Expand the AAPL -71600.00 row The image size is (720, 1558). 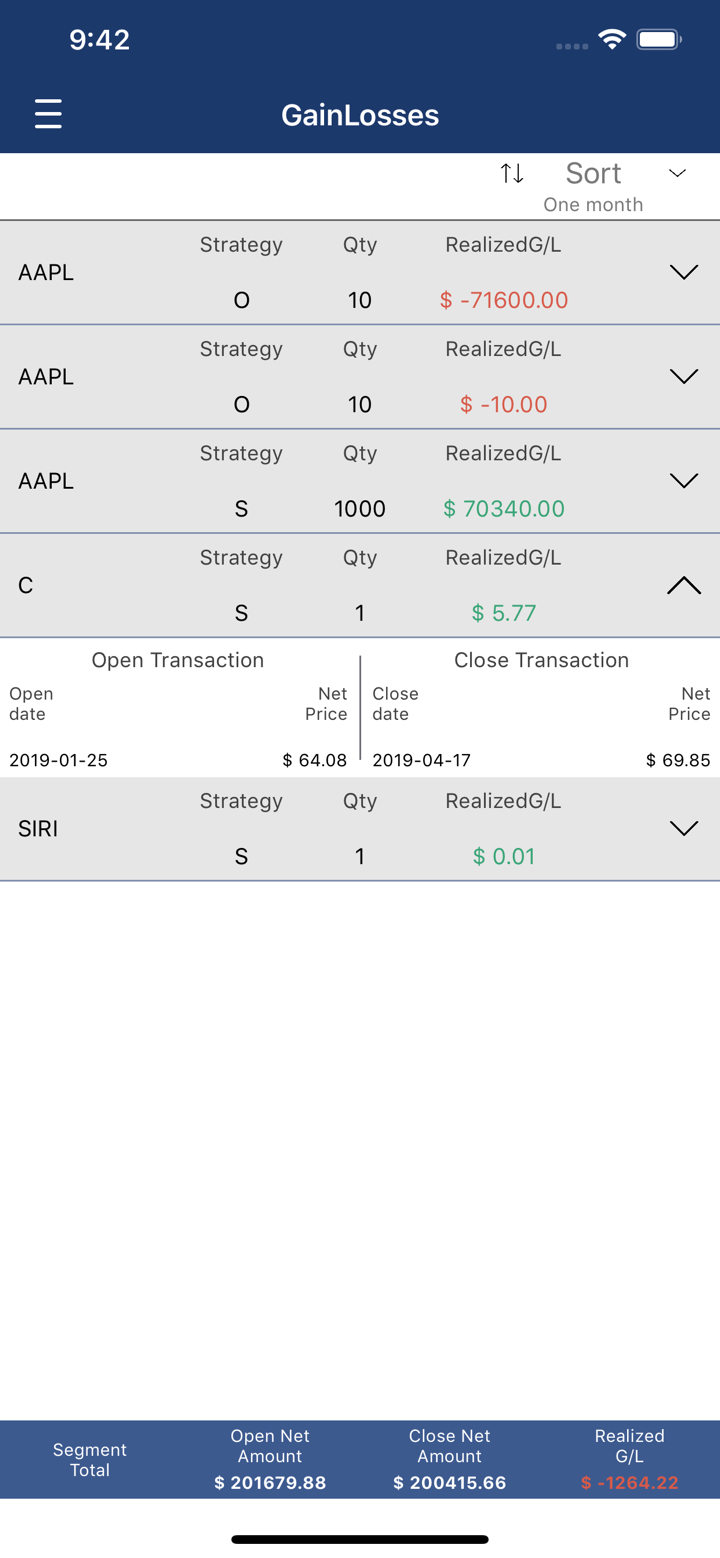pos(683,272)
